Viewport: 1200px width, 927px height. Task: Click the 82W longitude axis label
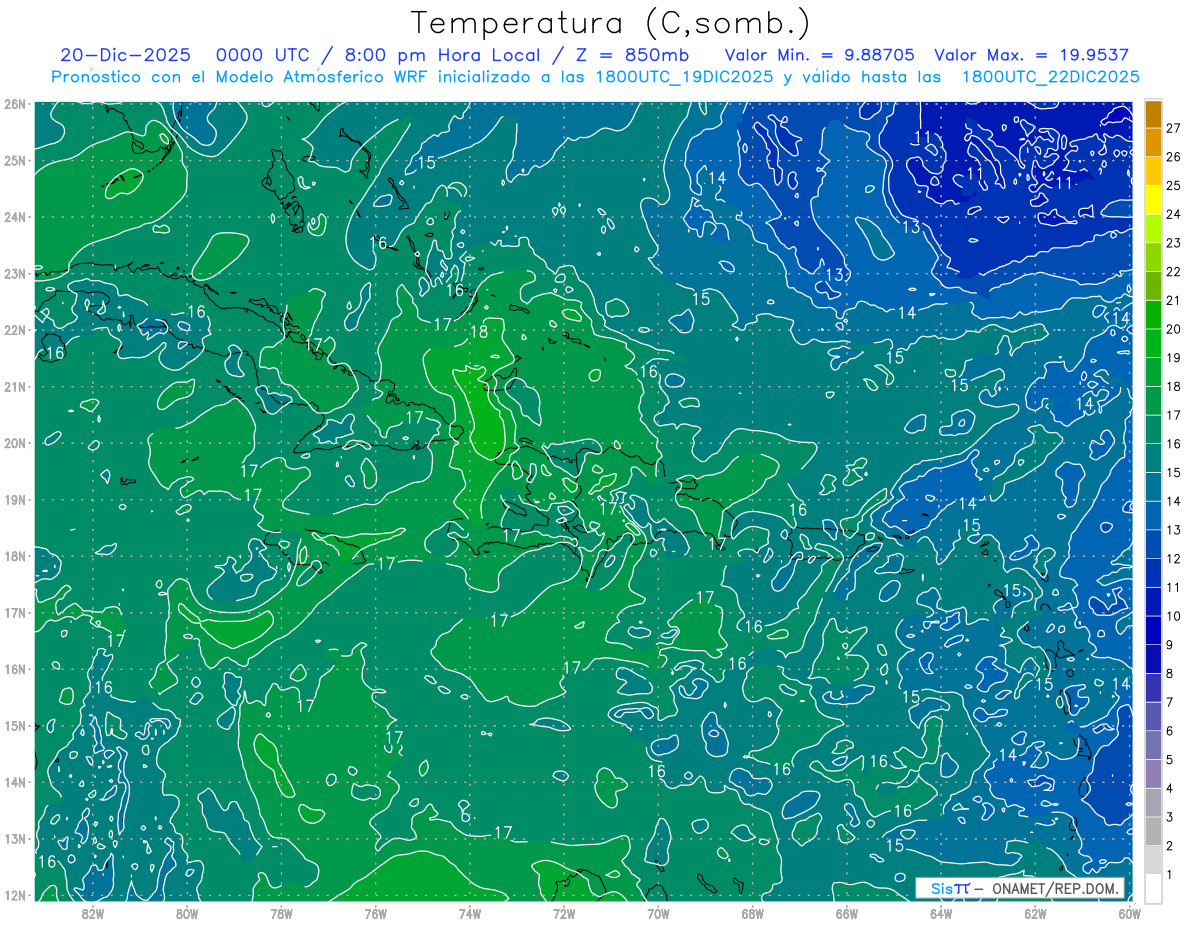pos(93,913)
